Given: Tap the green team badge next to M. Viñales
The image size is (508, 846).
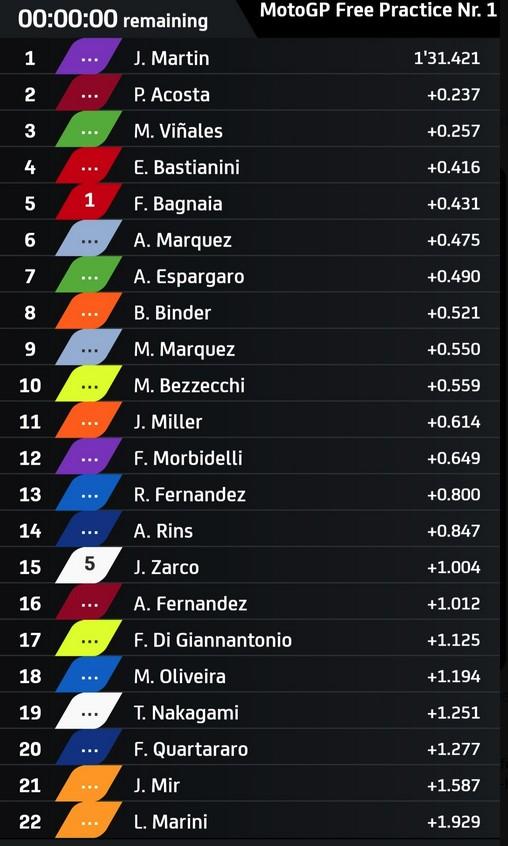Looking at the screenshot, I should (x=88, y=130).
